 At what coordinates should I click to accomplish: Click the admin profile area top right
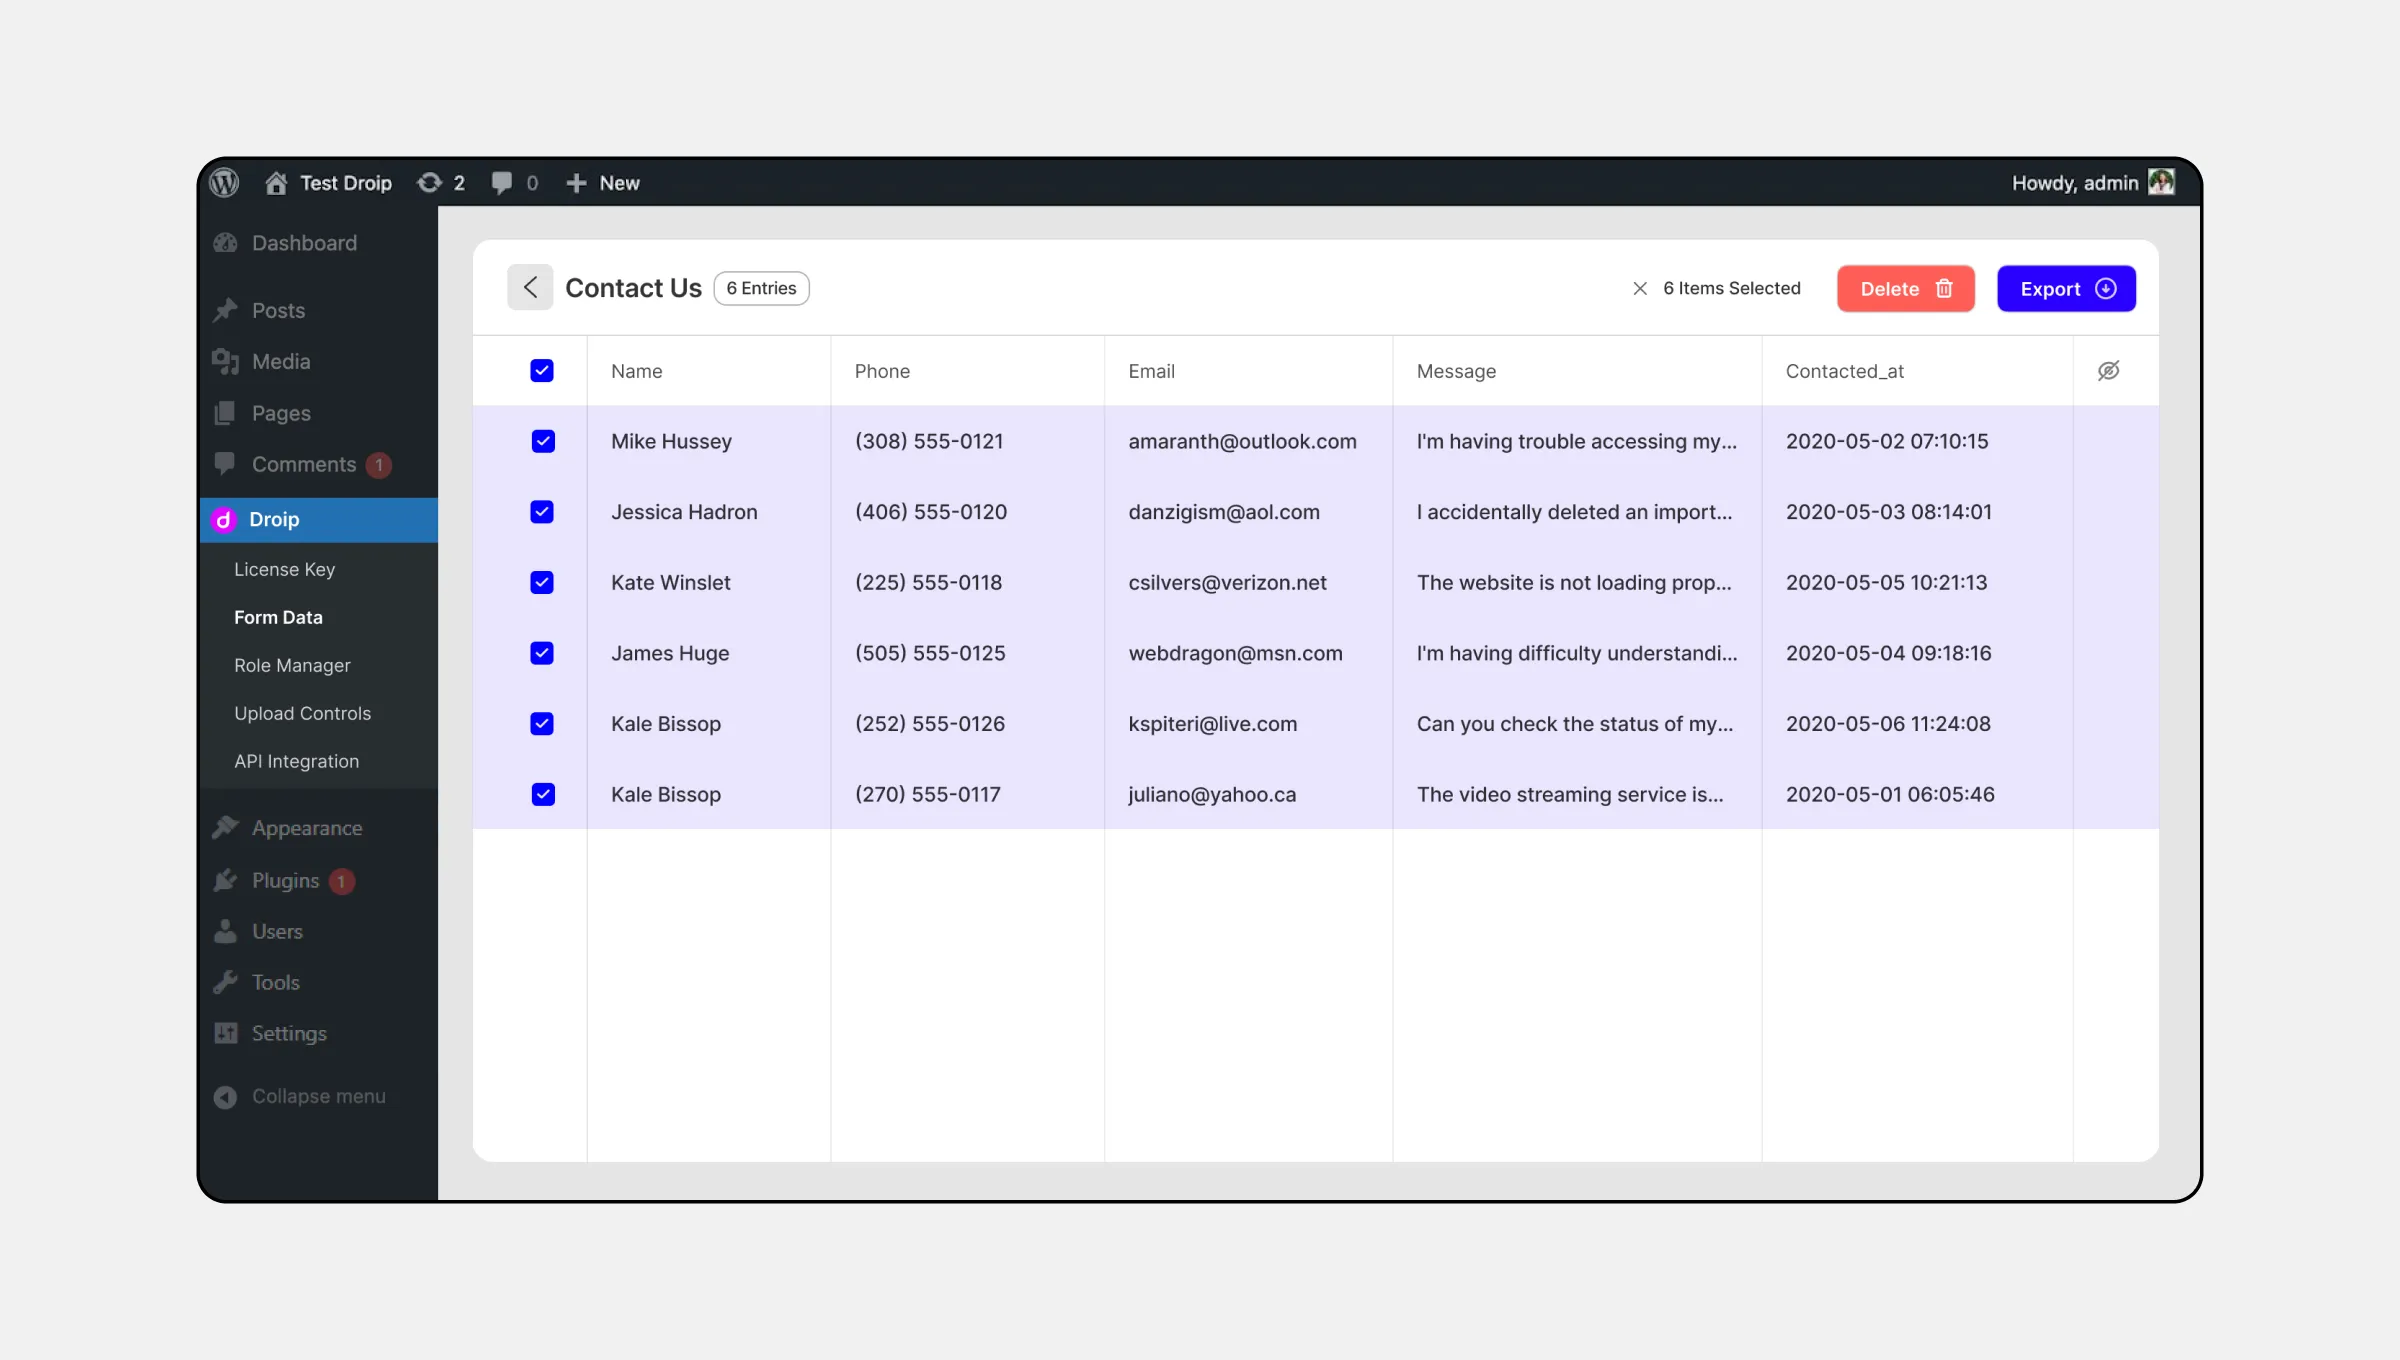tap(2093, 181)
